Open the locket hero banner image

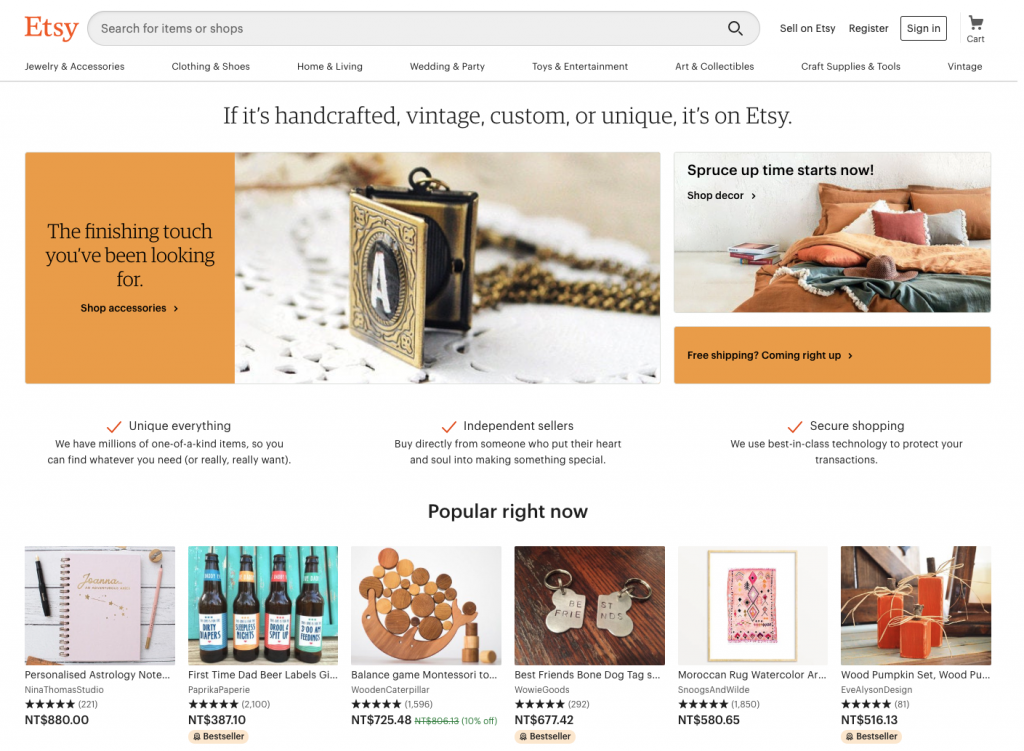coord(447,268)
